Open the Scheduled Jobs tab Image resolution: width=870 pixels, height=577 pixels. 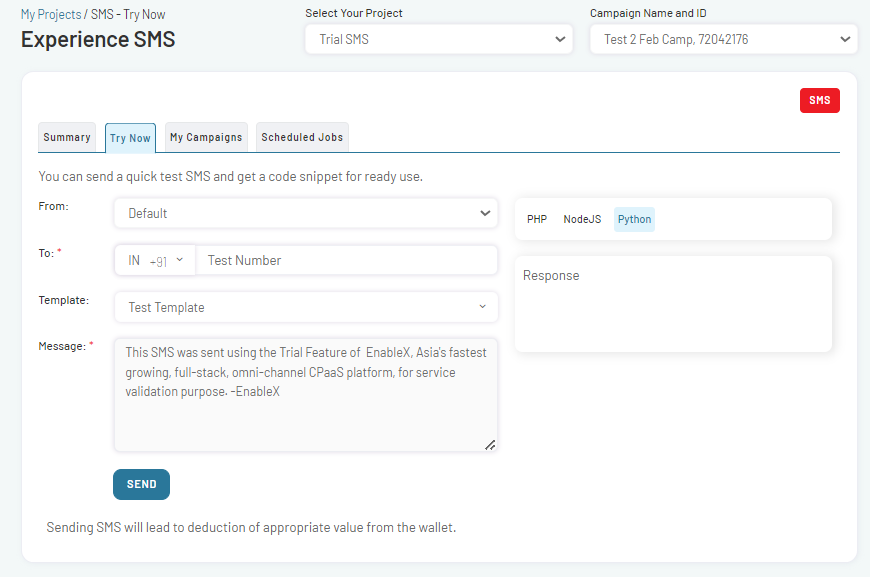tap(302, 137)
